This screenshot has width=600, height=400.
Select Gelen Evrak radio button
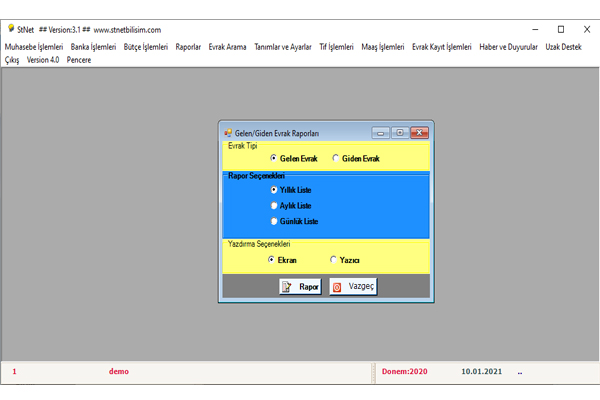tap(274, 158)
